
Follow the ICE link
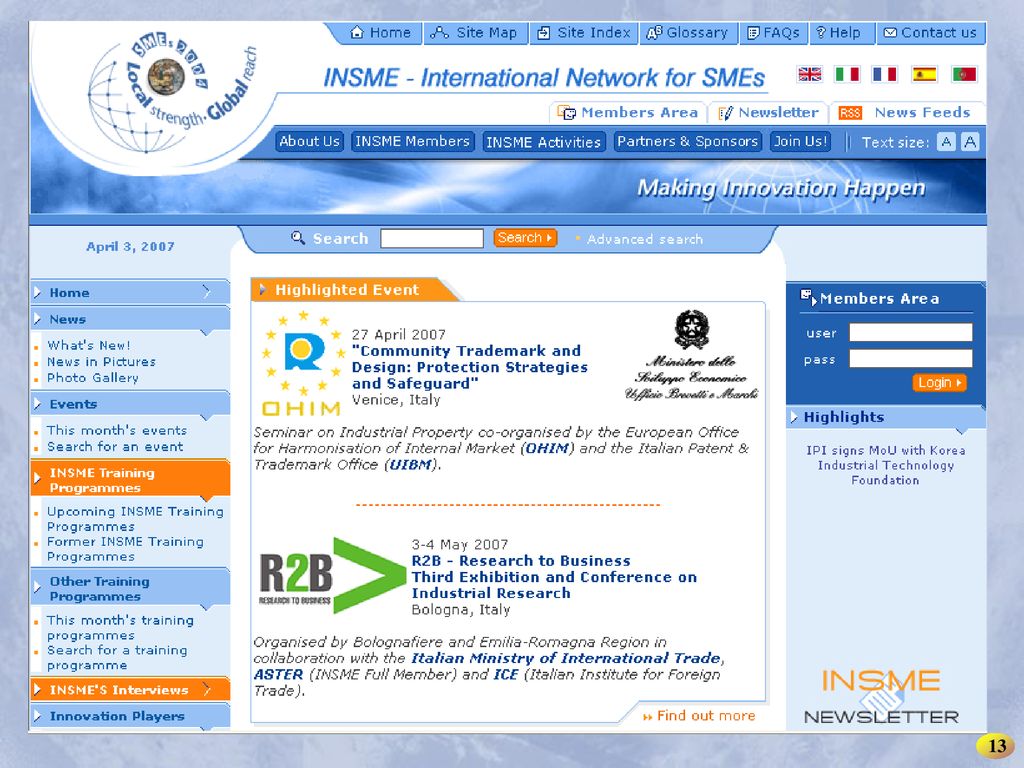(x=505, y=675)
